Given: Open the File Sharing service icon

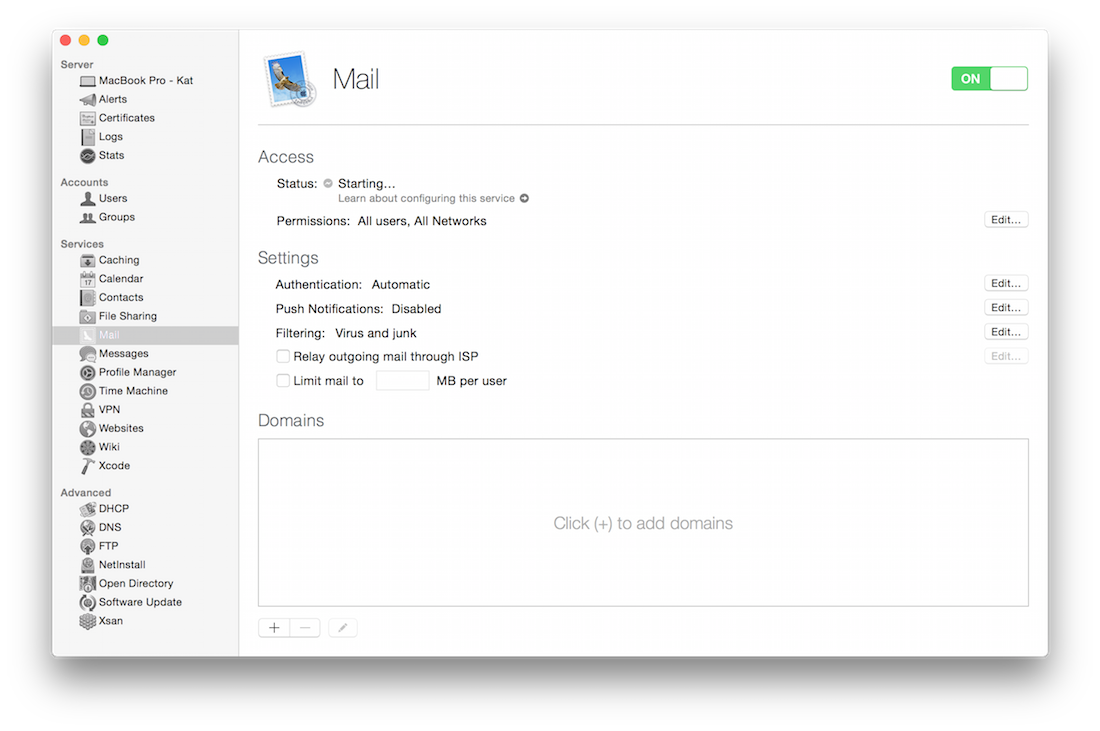Looking at the screenshot, I should (88, 316).
